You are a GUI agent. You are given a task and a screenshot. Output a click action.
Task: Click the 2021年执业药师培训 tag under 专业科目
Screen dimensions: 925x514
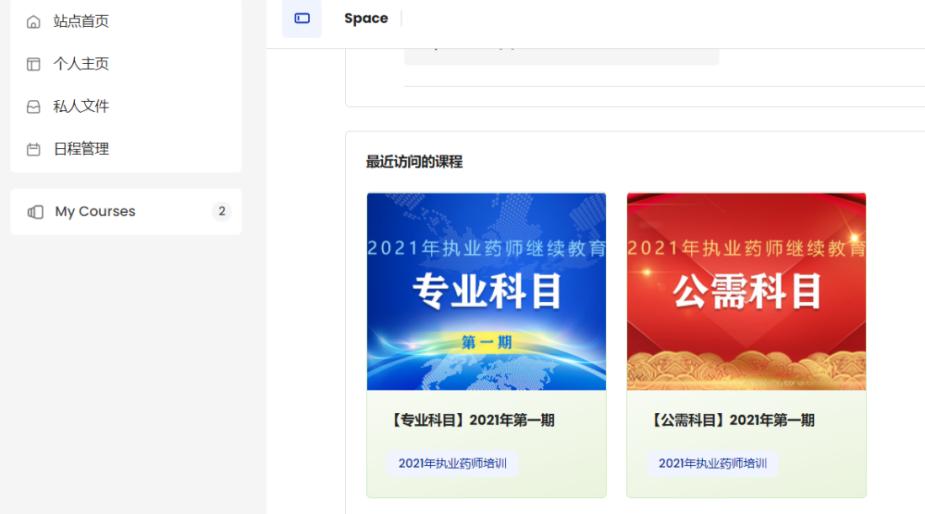pyautogui.click(x=452, y=463)
